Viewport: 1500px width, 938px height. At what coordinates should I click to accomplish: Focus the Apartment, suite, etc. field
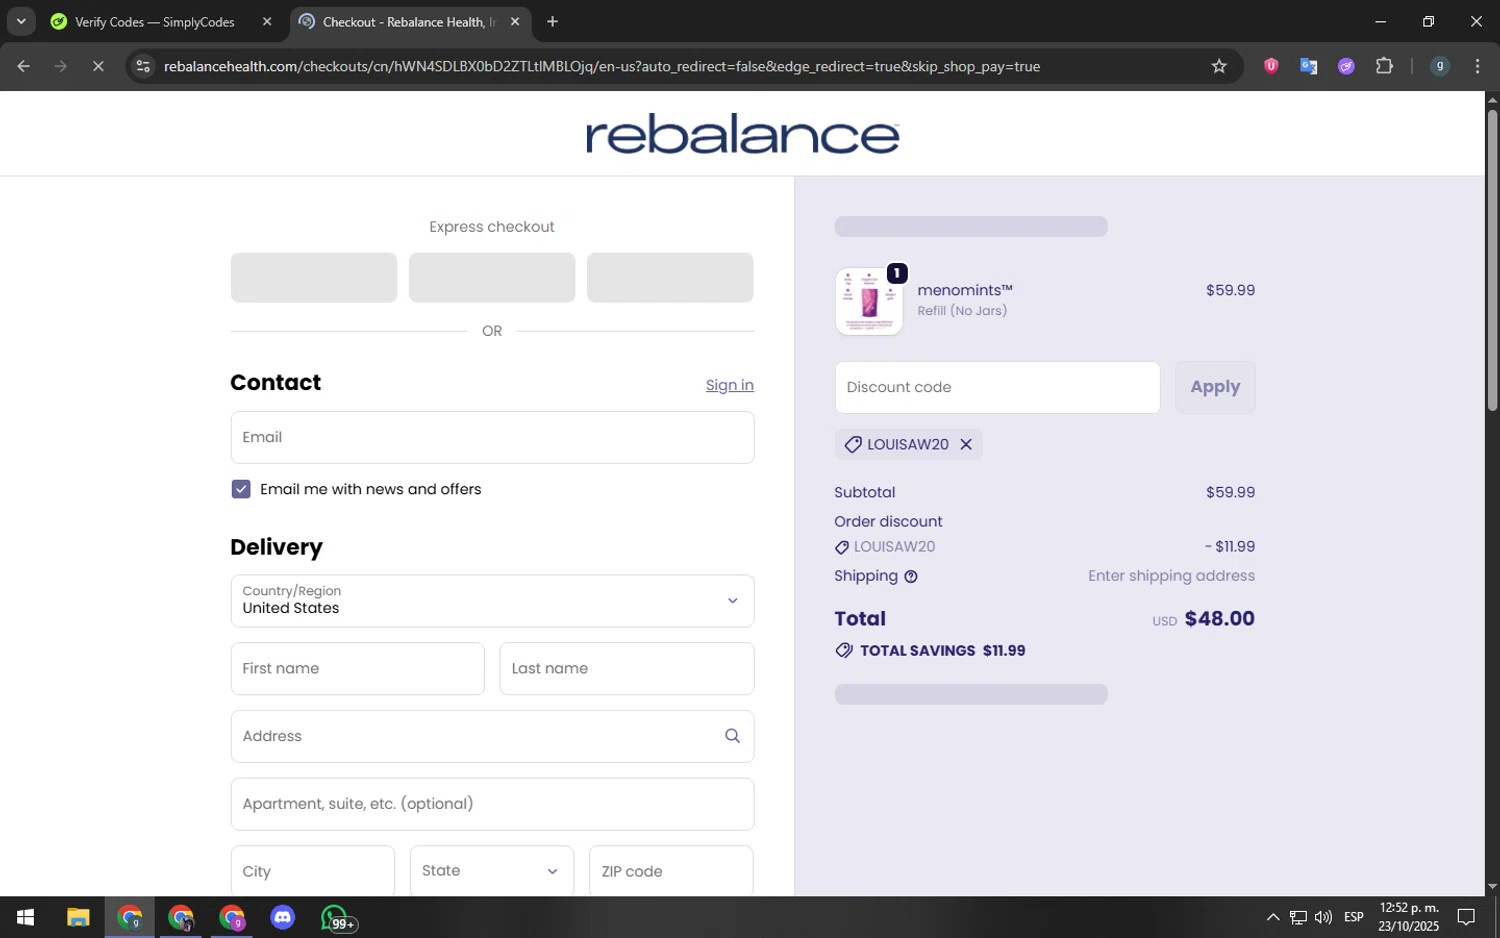[x=492, y=804]
